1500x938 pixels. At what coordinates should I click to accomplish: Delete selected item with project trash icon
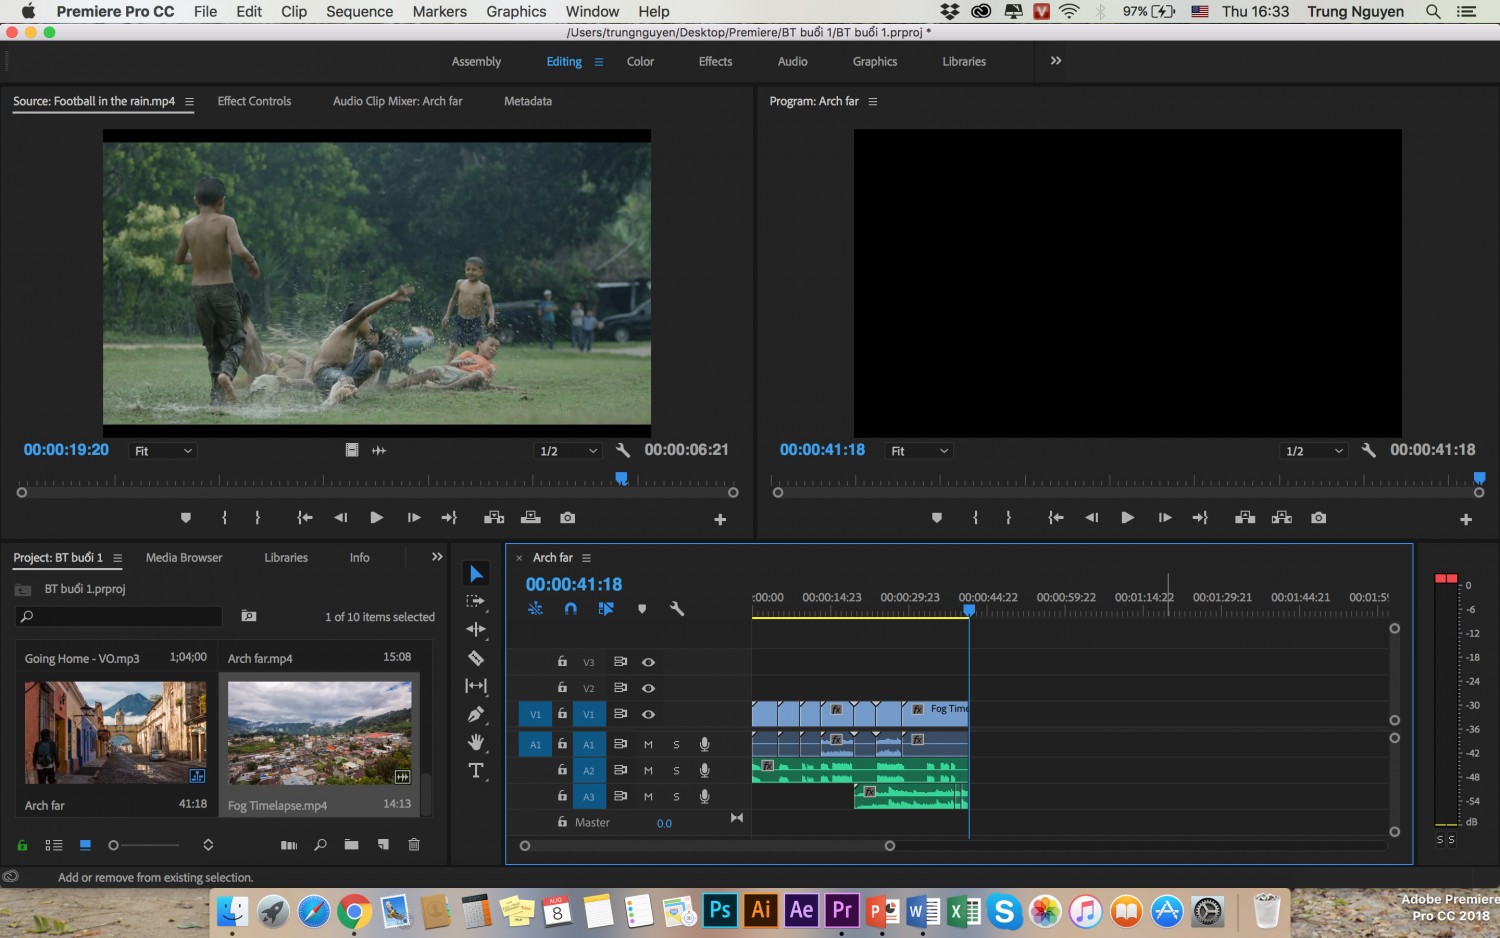point(414,845)
